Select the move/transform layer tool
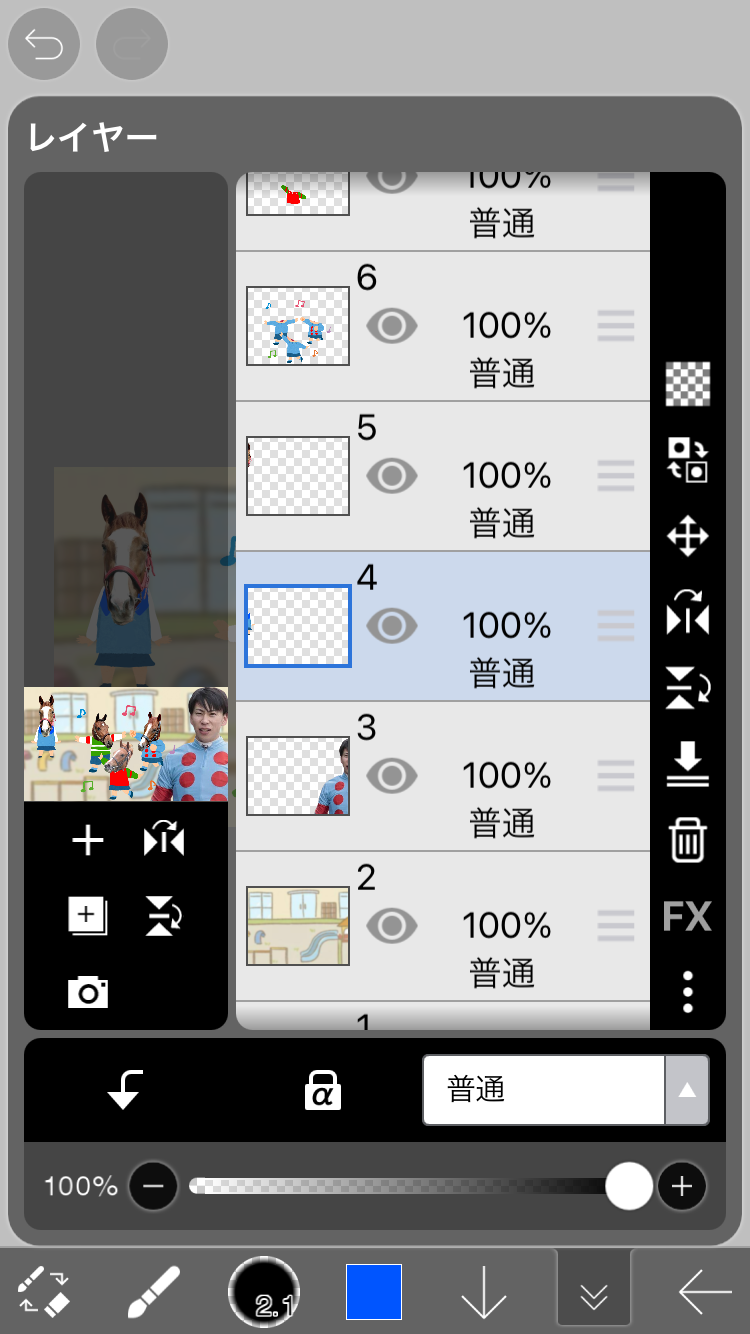This screenshot has height=1334, width=750. pos(688,537)
